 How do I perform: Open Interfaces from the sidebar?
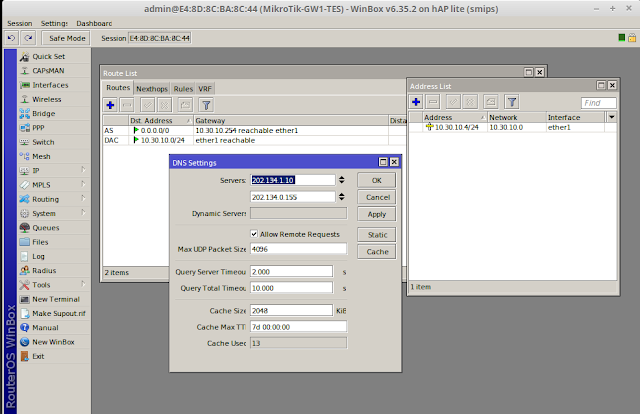click(50, 85)
